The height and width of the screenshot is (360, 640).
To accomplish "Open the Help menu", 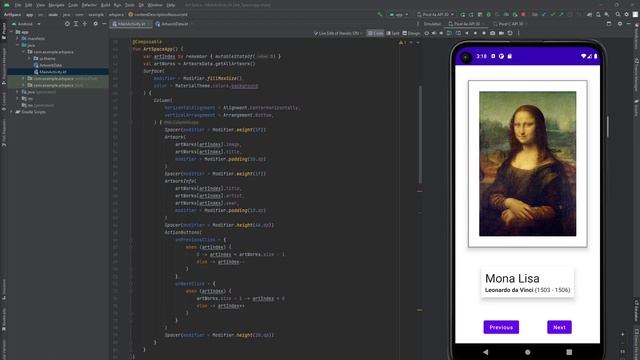I will (x=171, y=5).
